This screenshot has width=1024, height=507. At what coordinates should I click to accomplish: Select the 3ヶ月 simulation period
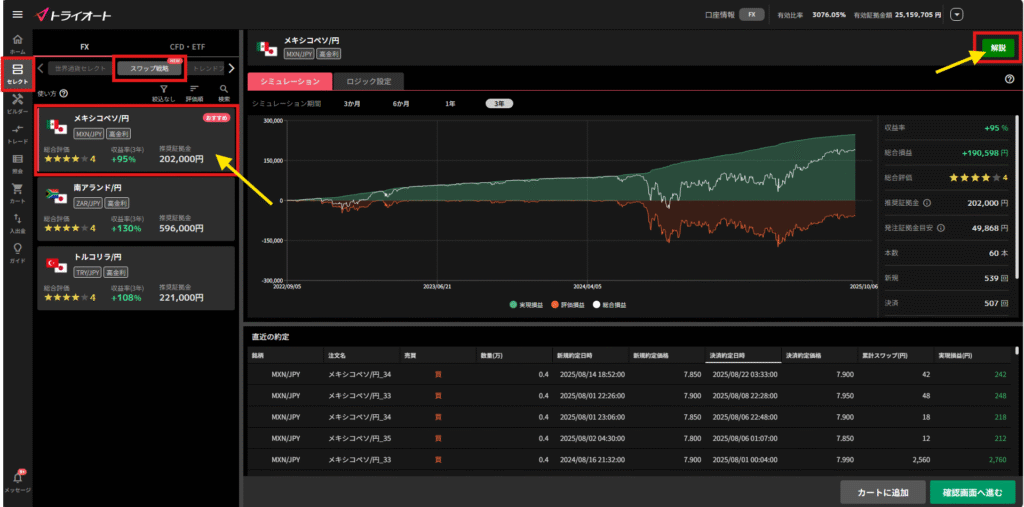352,103
